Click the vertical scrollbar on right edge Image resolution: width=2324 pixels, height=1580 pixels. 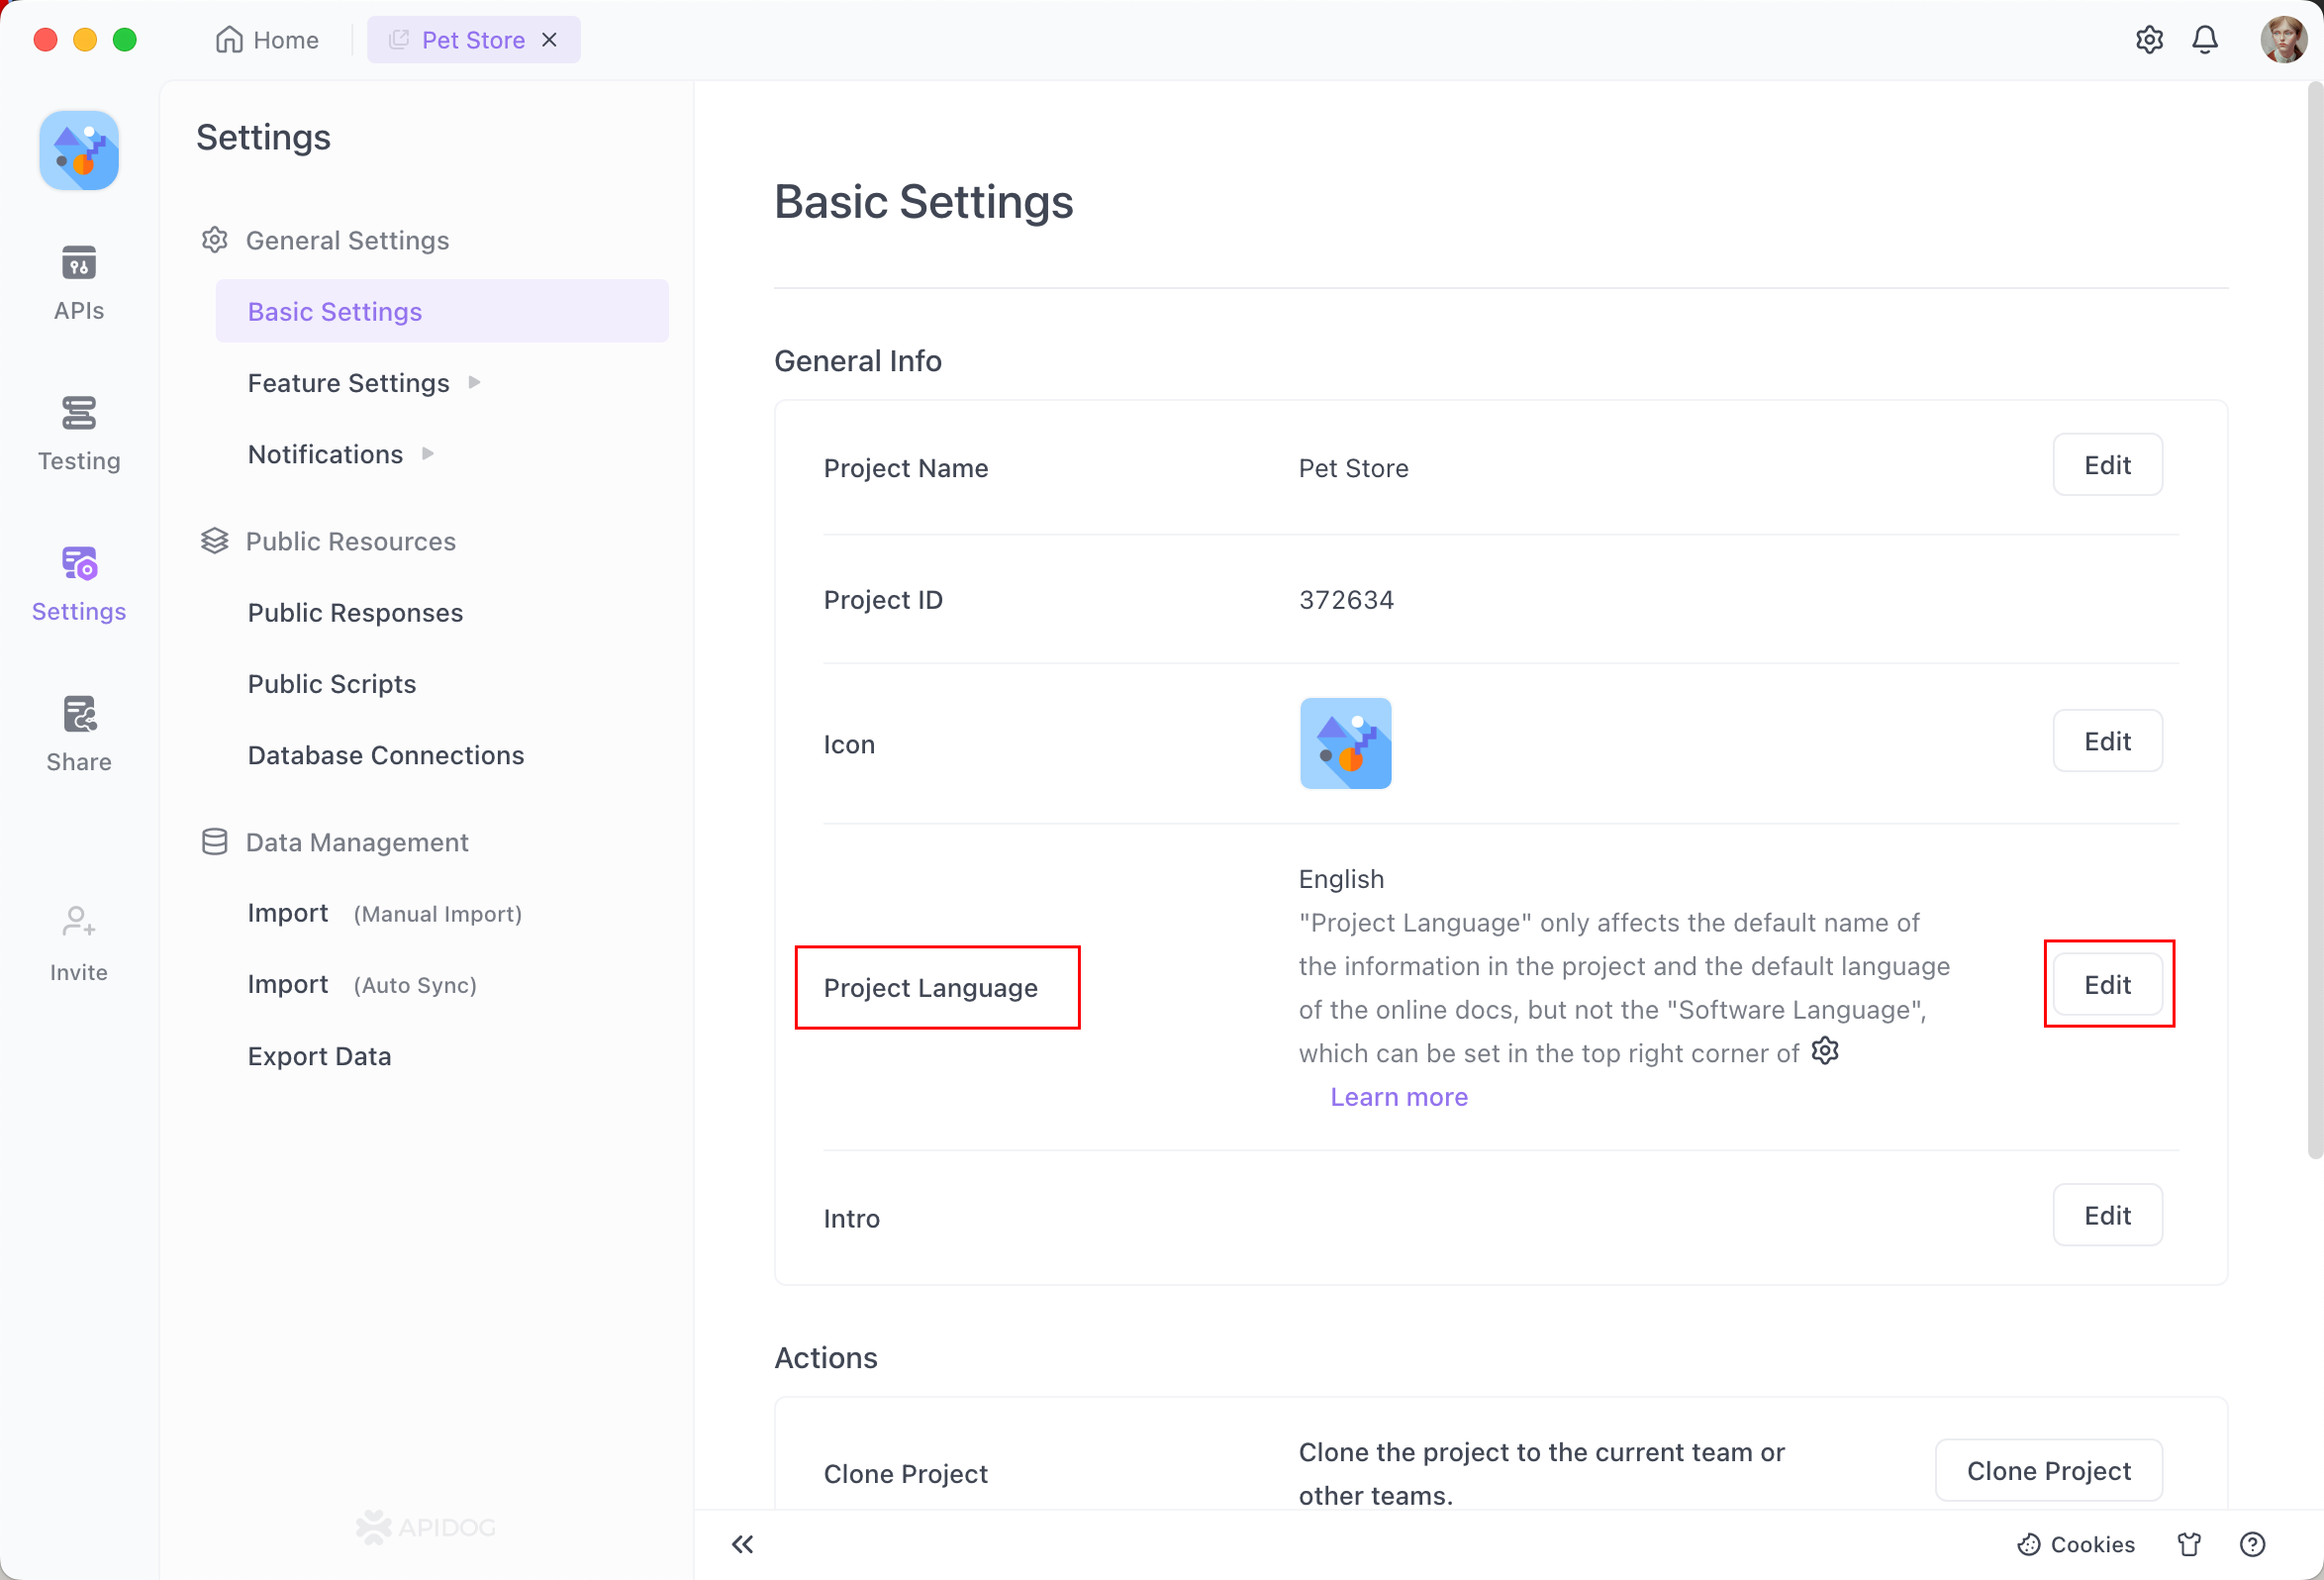point(2314,620)
